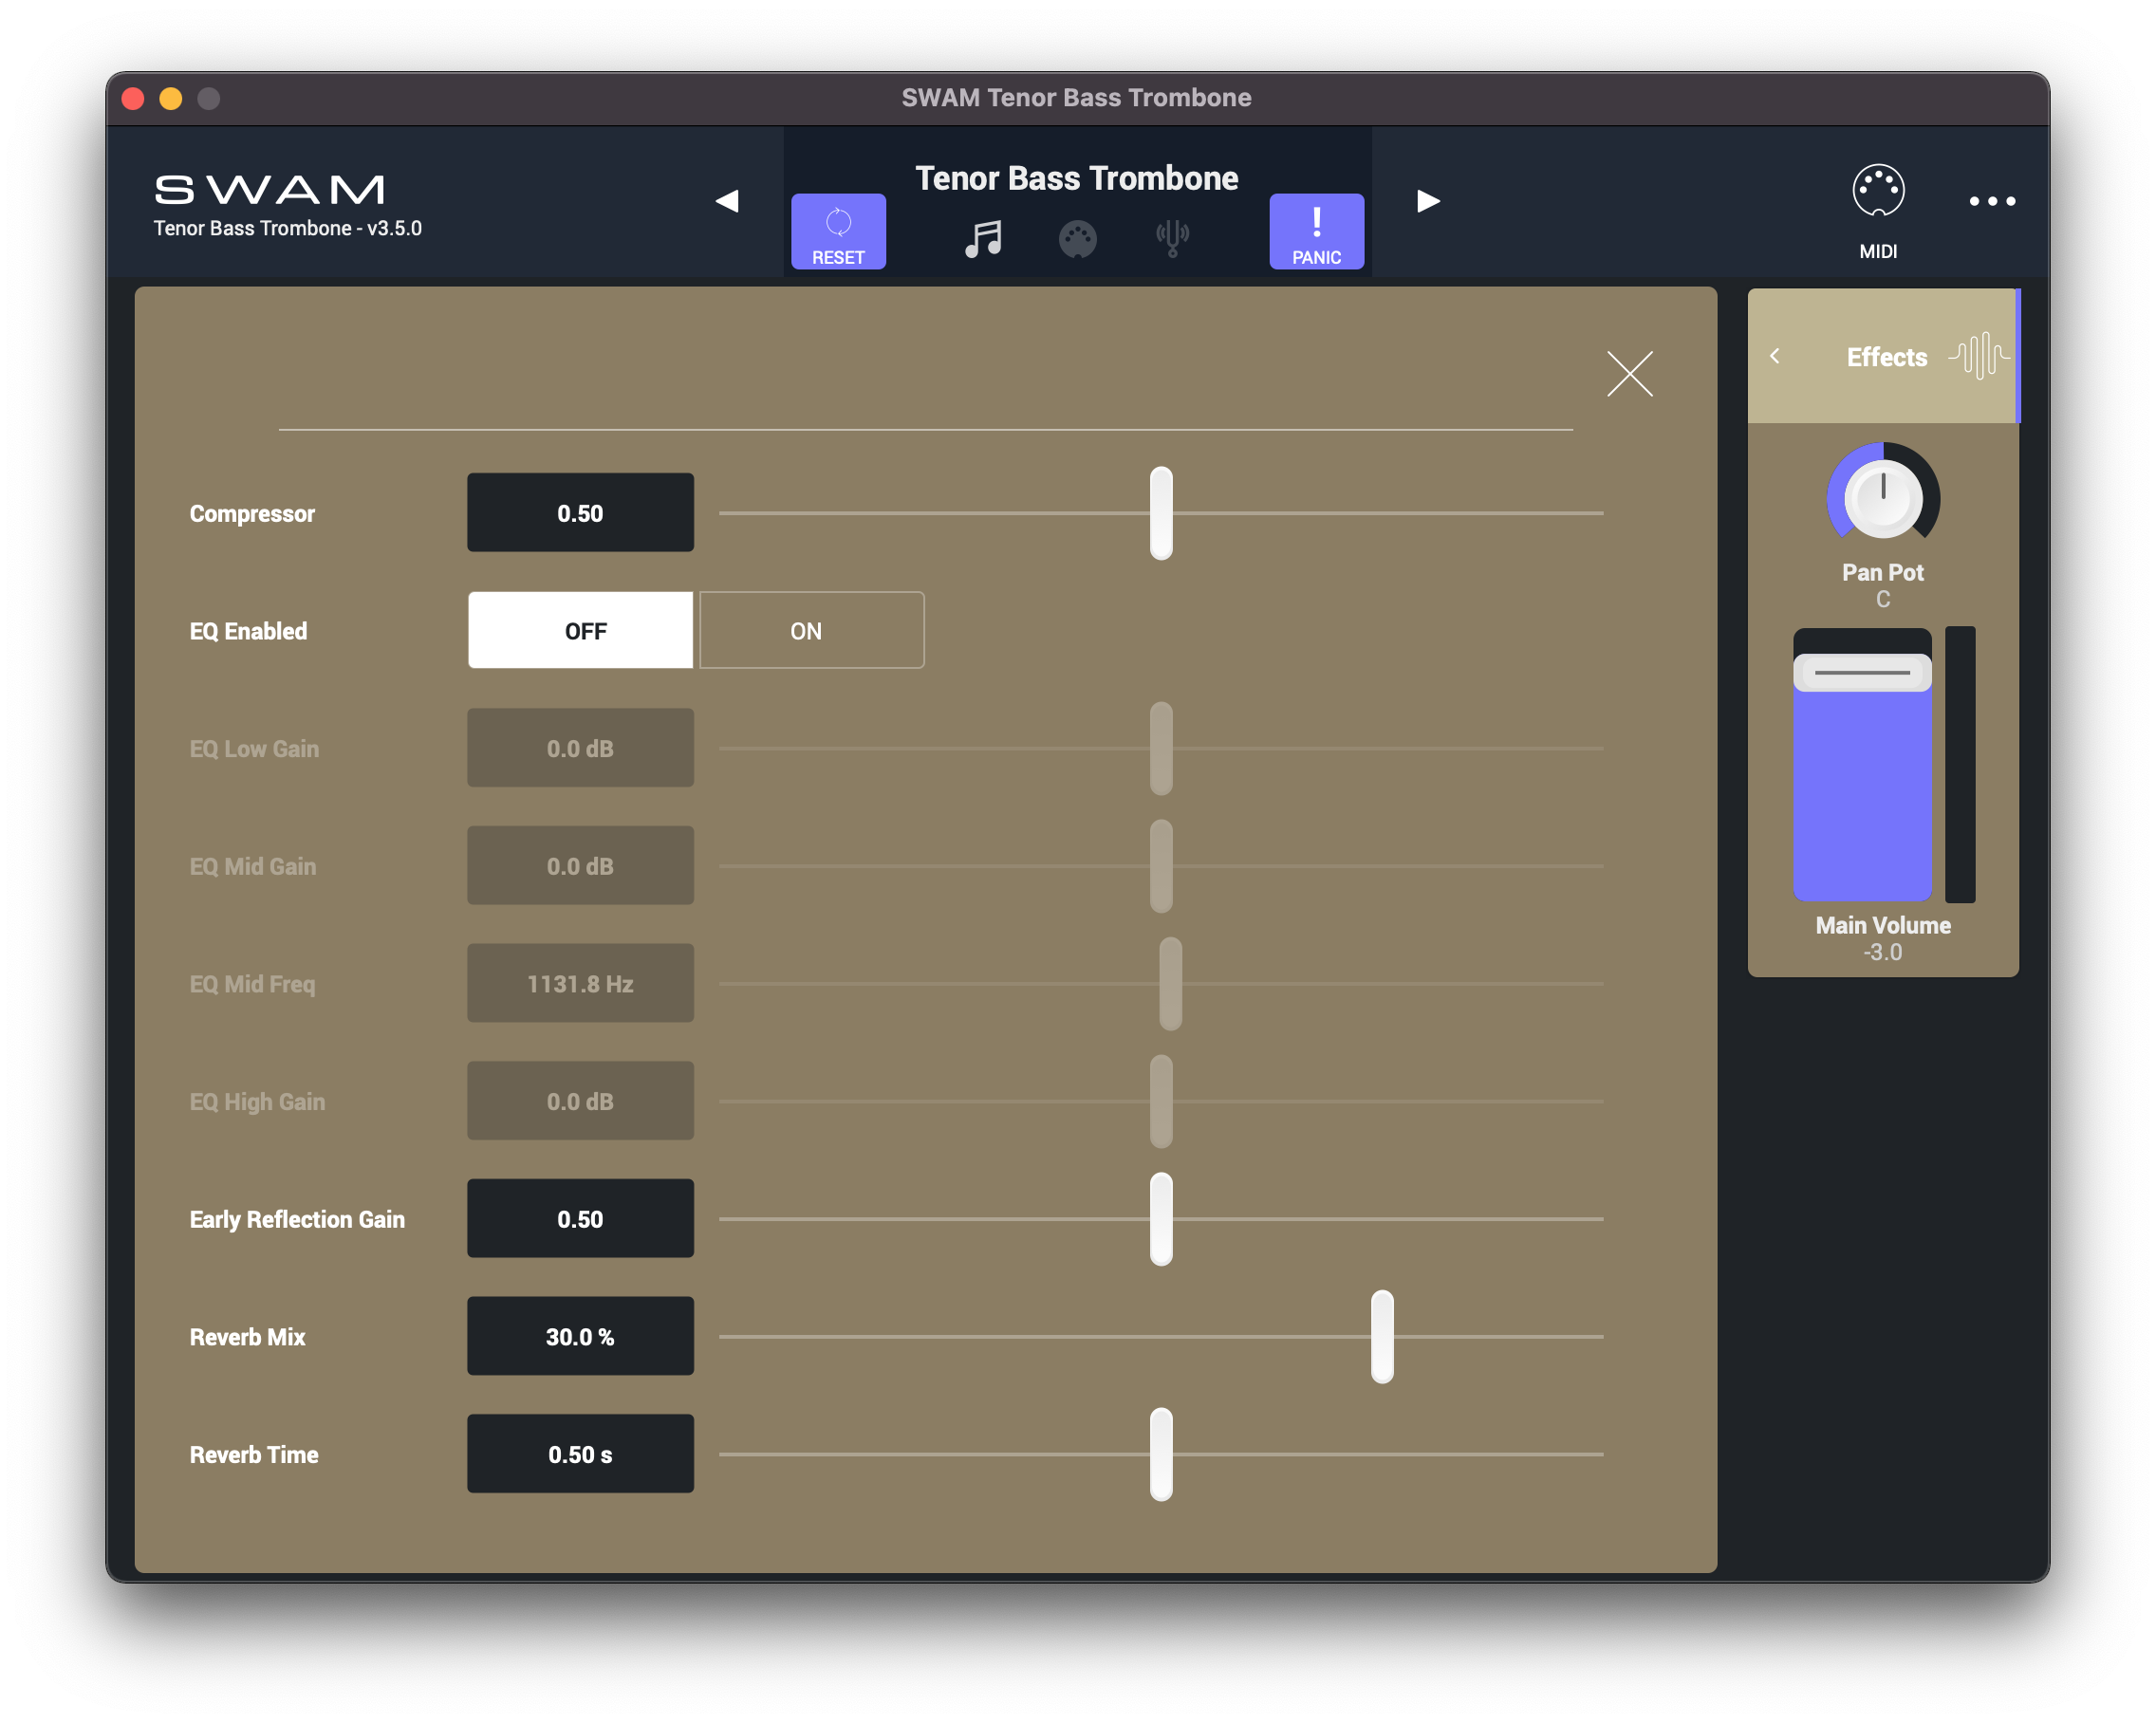Click the SWAM logo
This screenshot has height=1723, width=2156.
pyautogui.click(x=270, y=189)
